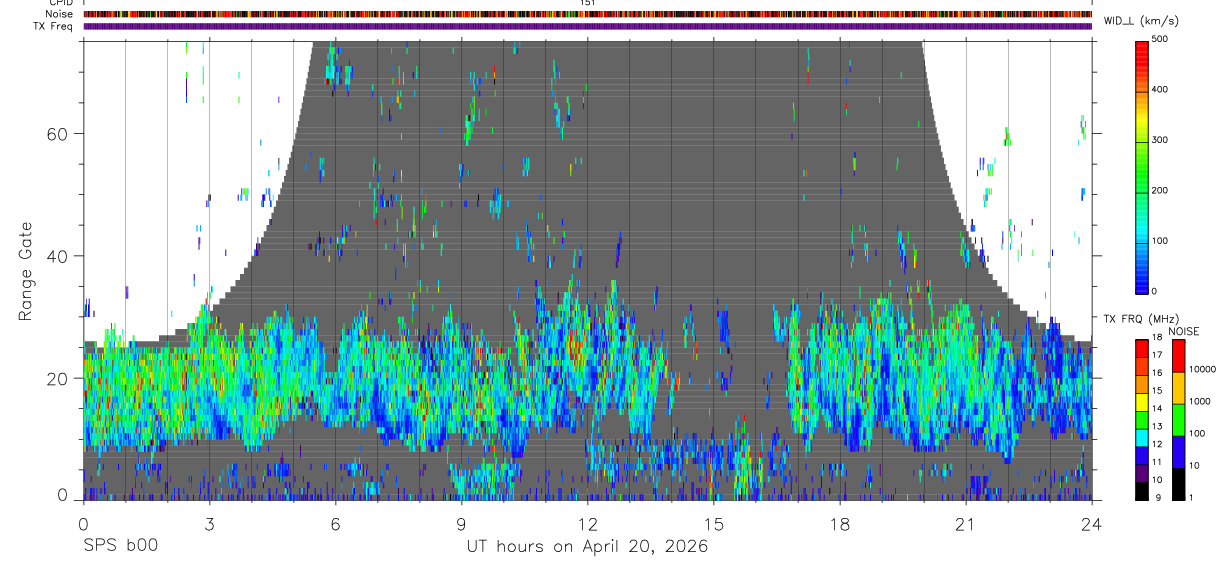Screen dimensions: 1228x567
Task: Click the "TX FRQ (MHz)" legend title
Action: pos(1140,319)
